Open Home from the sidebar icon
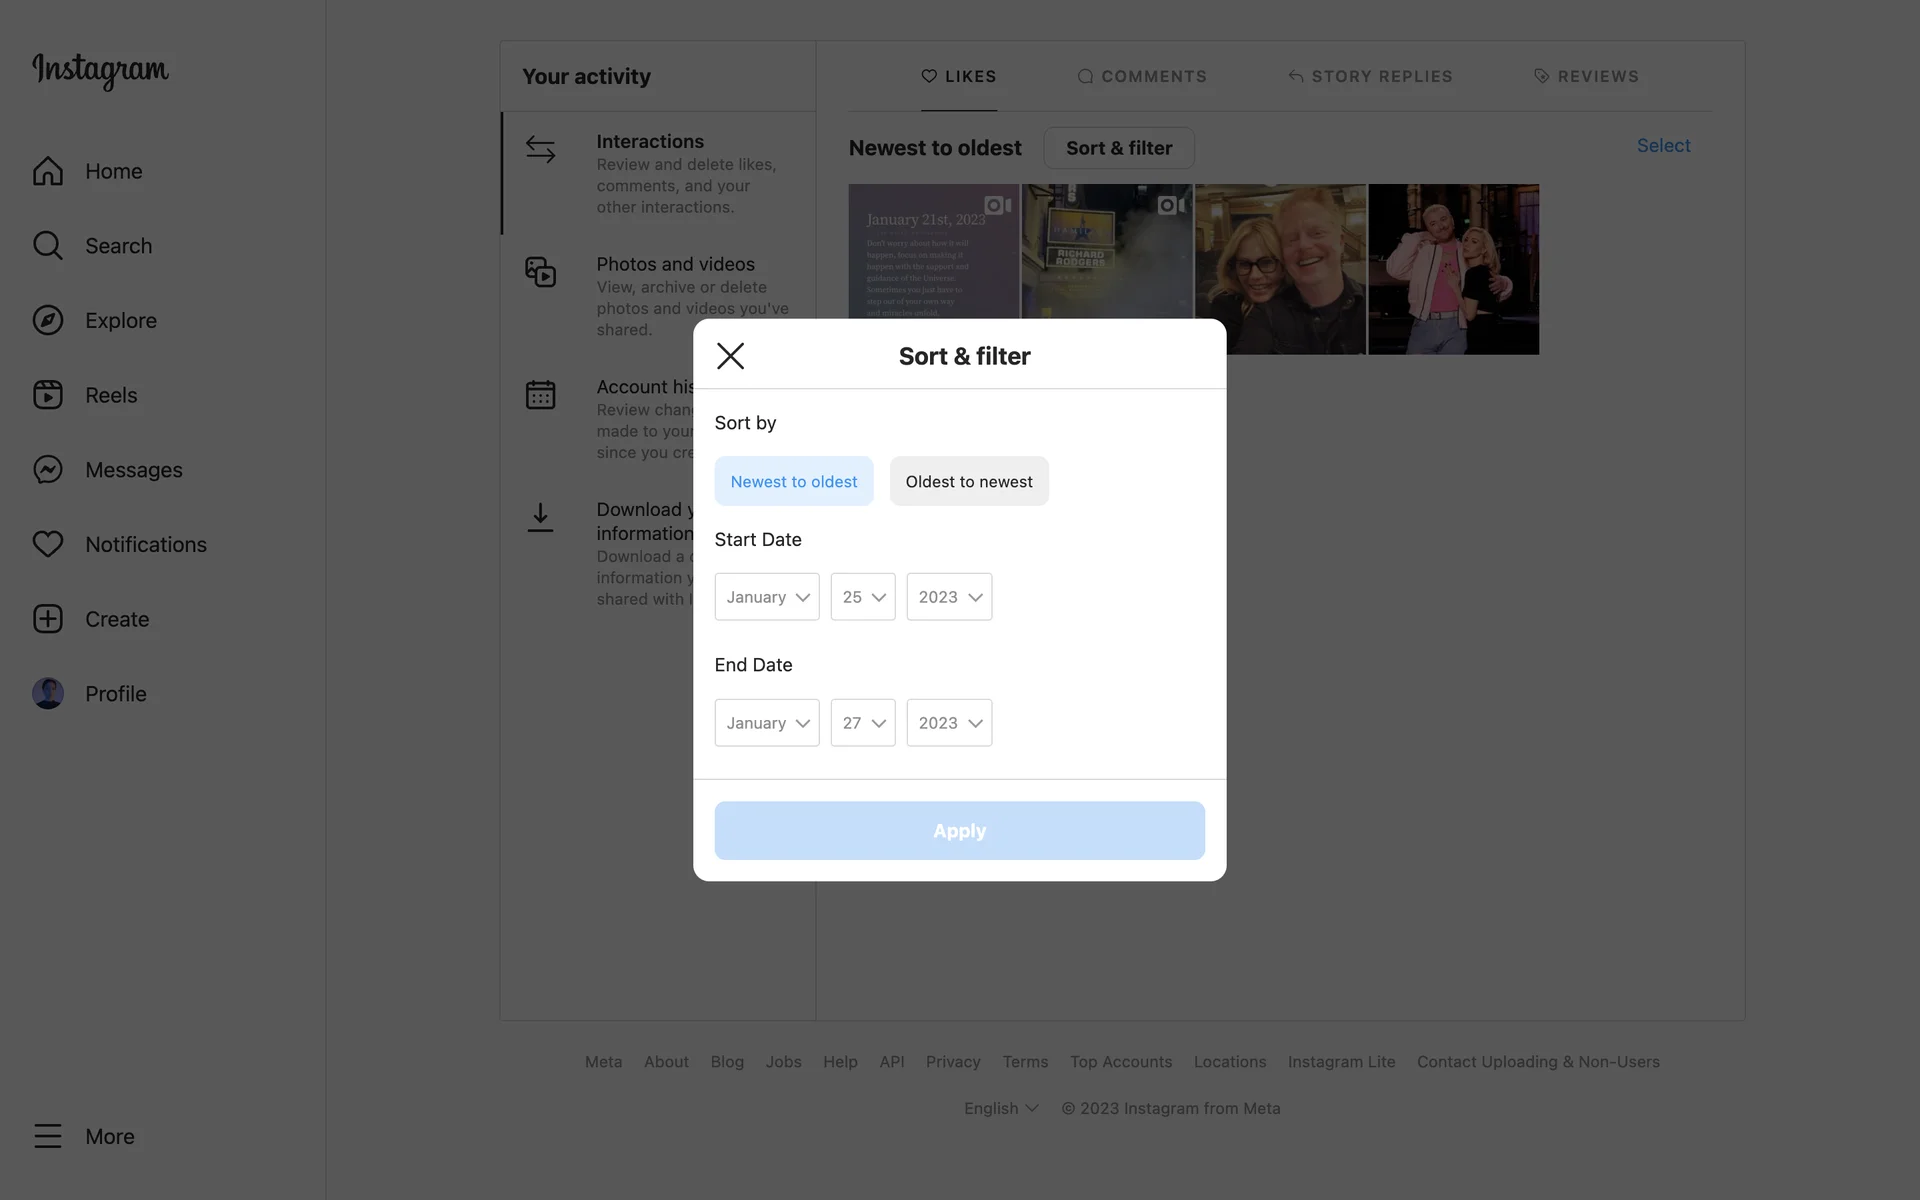This screenshot has width=1920, height=1200. tap(47, 171)
